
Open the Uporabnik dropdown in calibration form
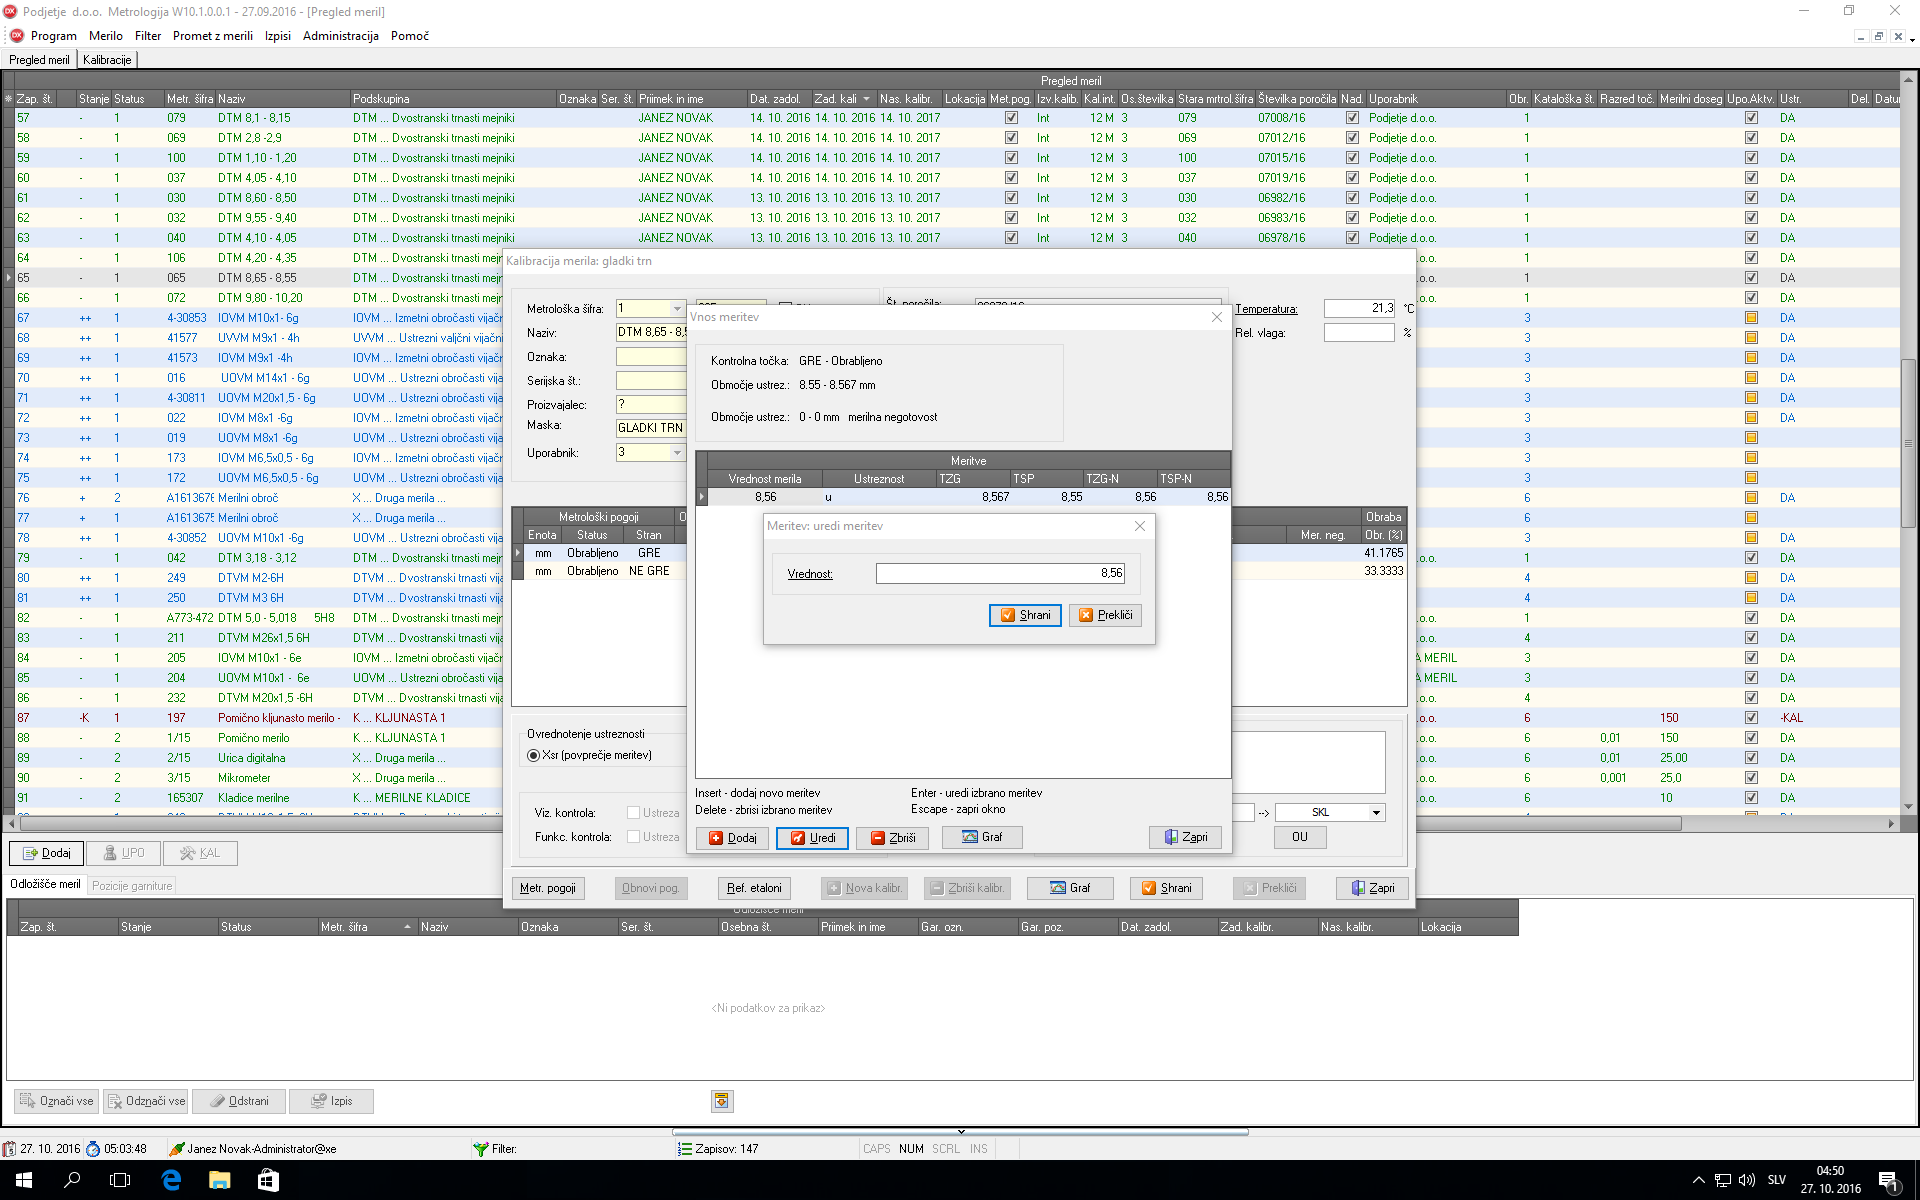click(677, 453)
